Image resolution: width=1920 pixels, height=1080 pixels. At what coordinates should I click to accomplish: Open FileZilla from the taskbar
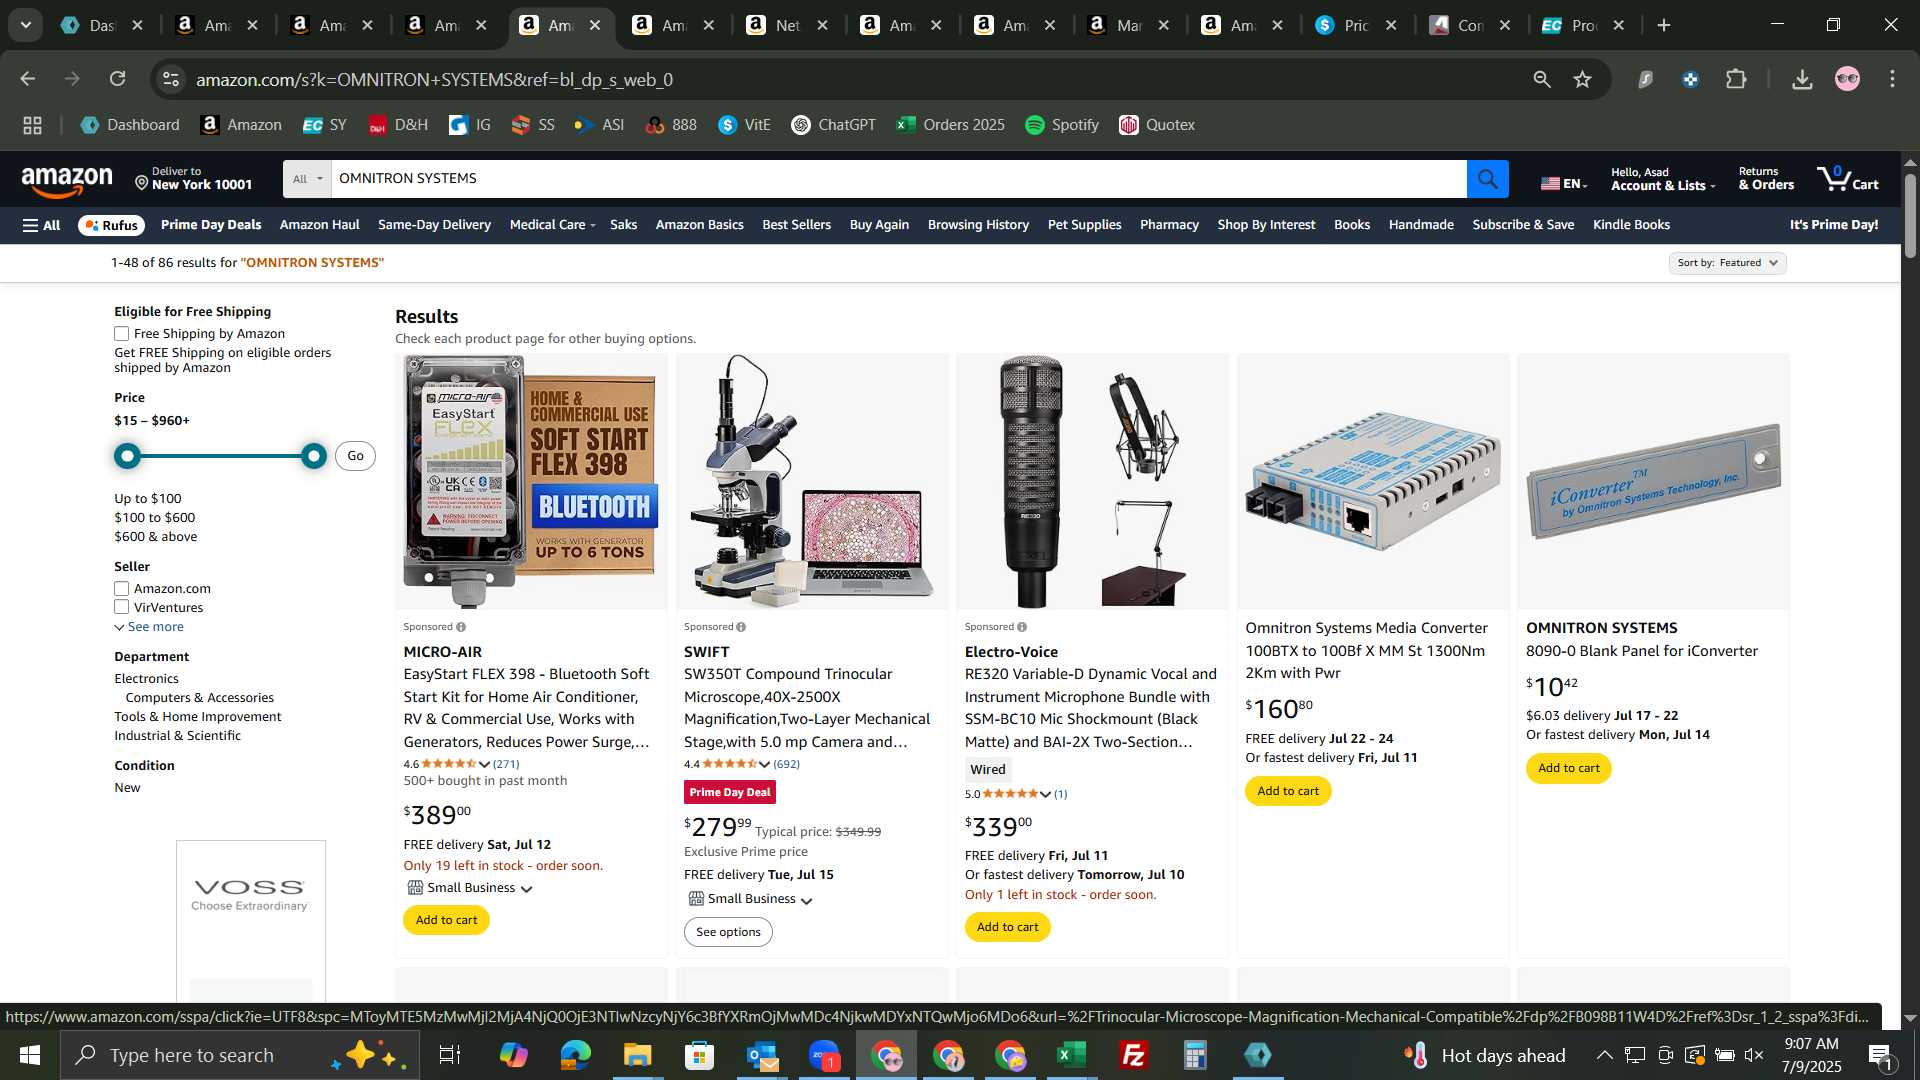[1133, 1055]
